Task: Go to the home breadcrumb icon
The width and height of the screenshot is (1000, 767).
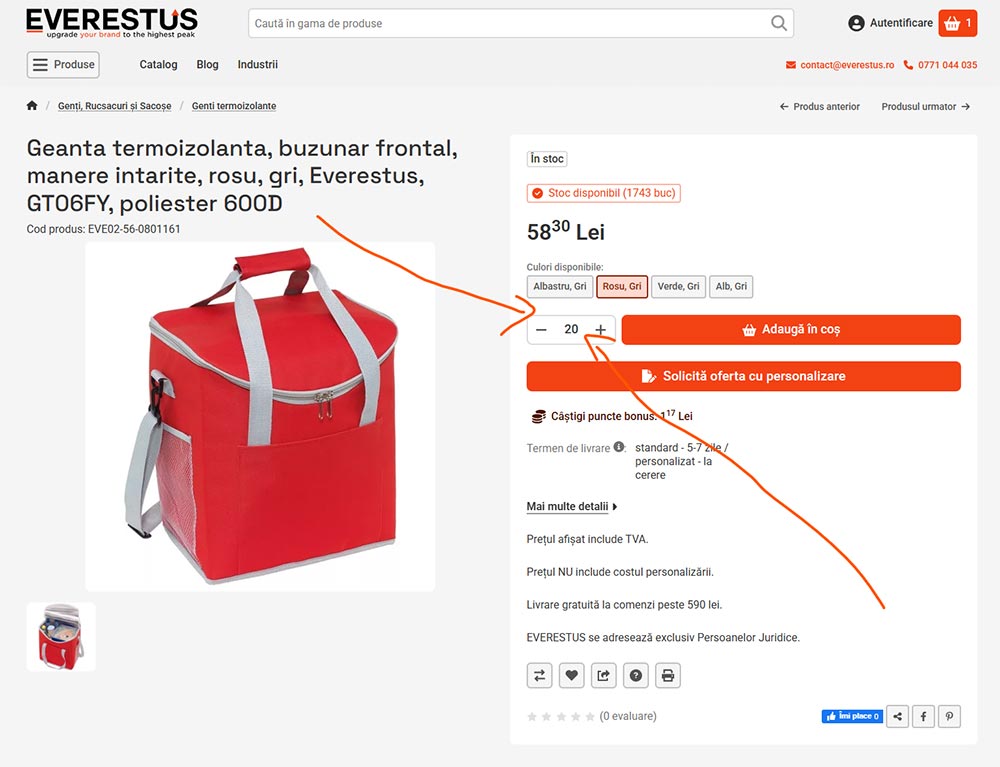Action: click(32, 106)
